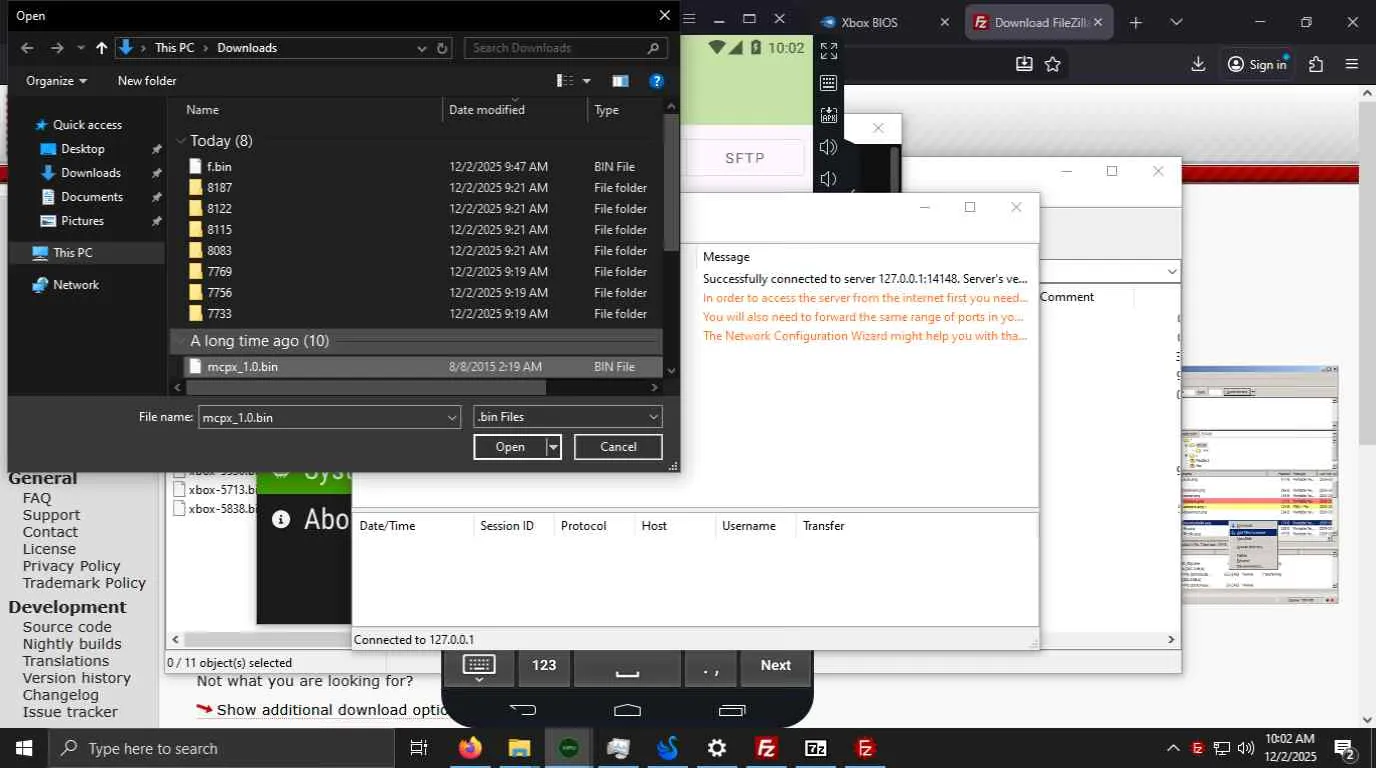Go up one folder level in Open dialog

[101, 48]
